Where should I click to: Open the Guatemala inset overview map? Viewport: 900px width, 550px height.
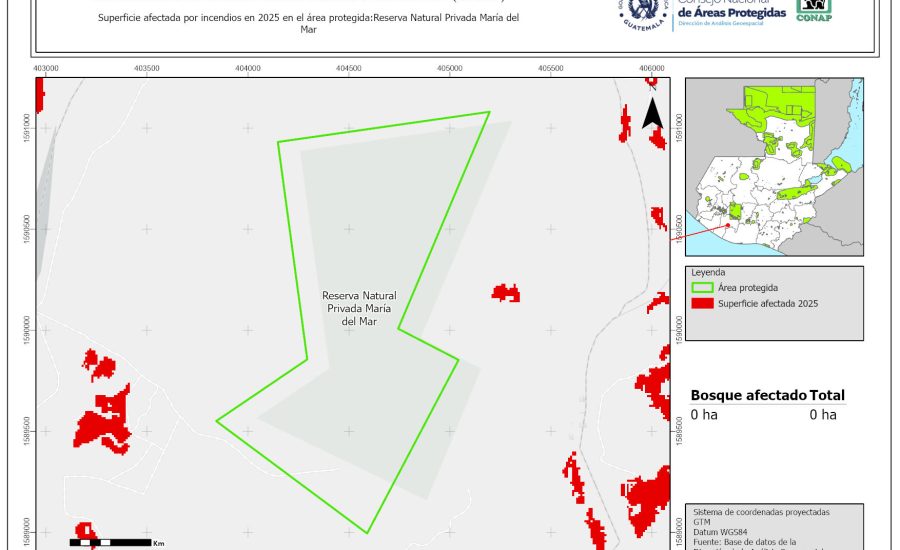[x=773, y=166]
